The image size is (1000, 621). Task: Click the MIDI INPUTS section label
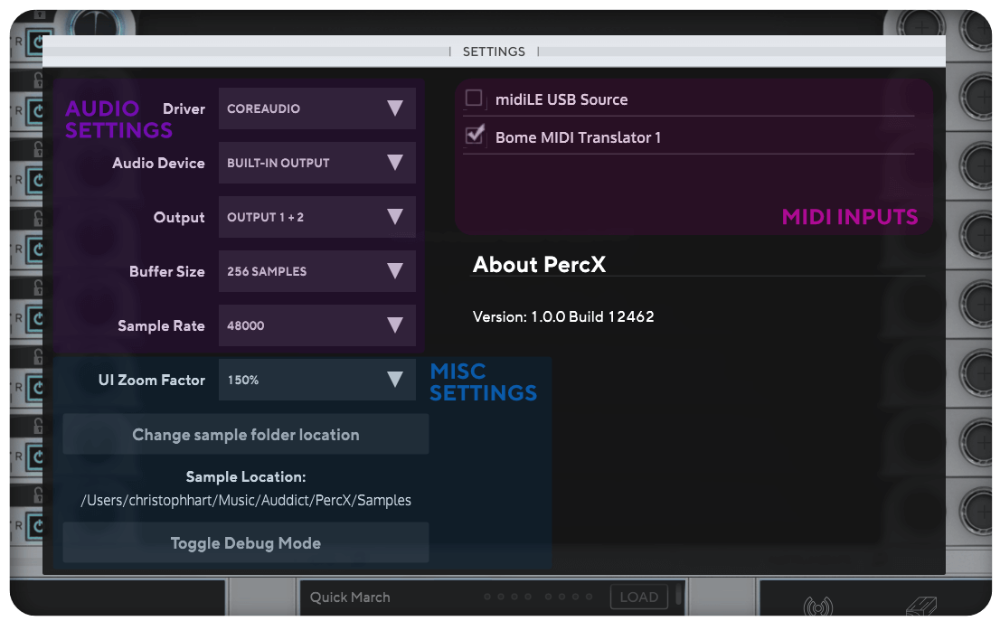coord(850,217)
